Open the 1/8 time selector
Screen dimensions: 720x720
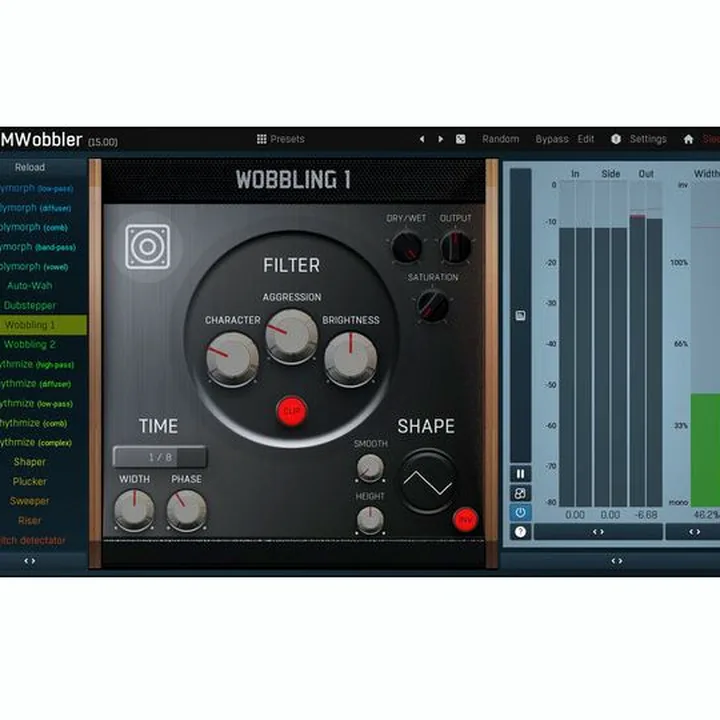tap(160, 457)
